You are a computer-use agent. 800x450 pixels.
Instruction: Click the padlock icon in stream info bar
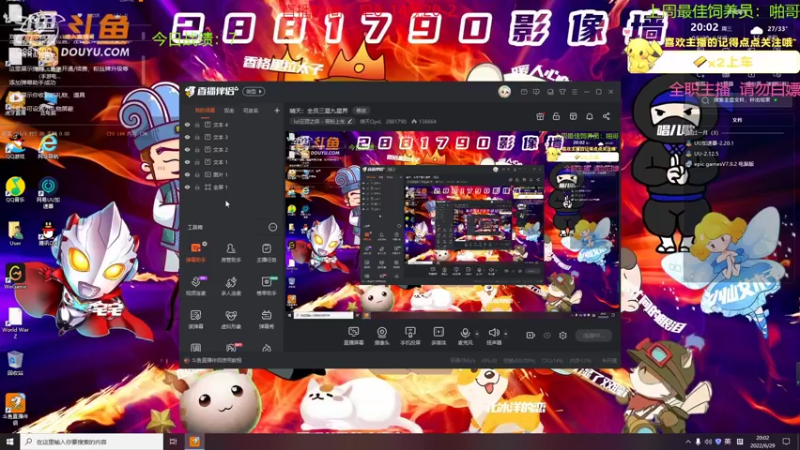[x=556, y=116]
